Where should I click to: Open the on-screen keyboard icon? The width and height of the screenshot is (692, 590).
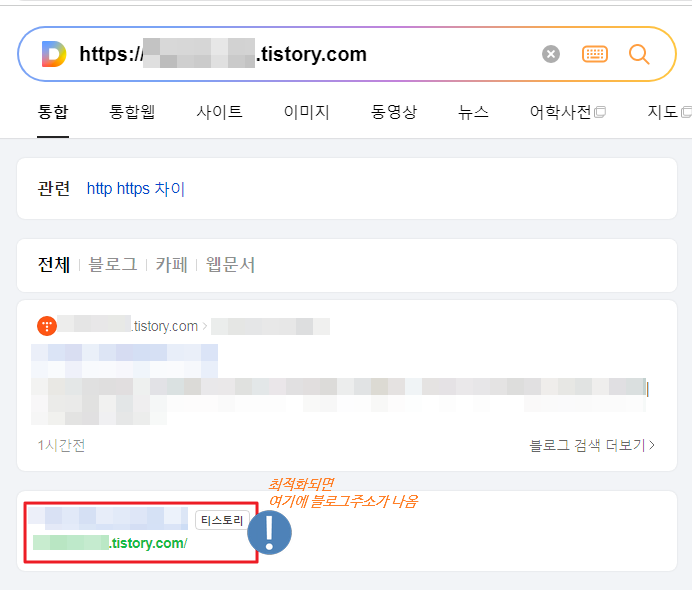click(595, 54)
